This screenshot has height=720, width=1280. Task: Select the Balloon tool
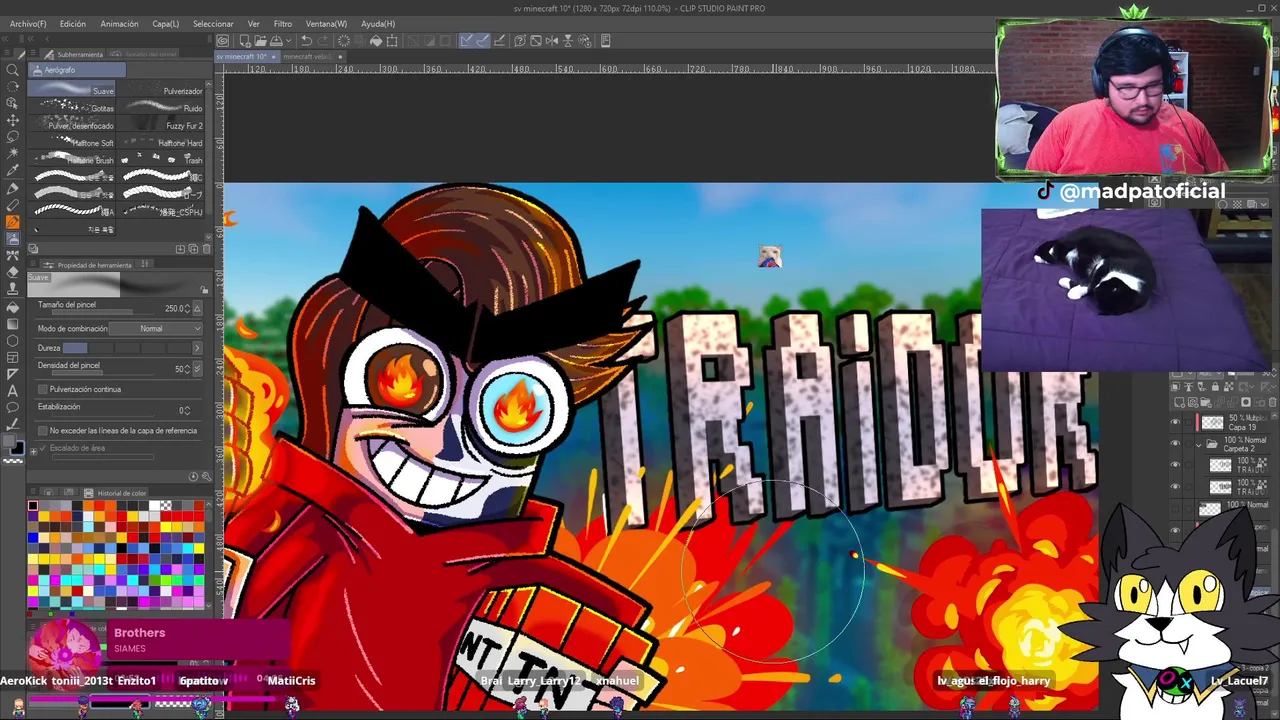[13, 407]
